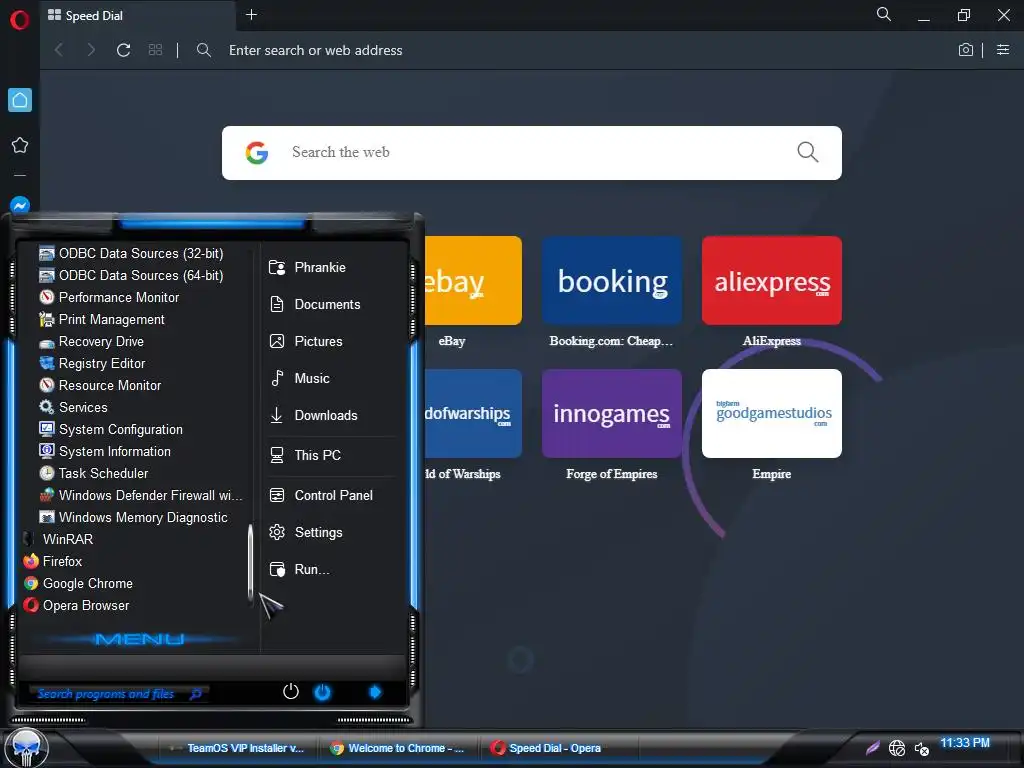Open the World of Warships tile
The height and width of the screenshot is (768, 1024).
click(x=473, y=413)
